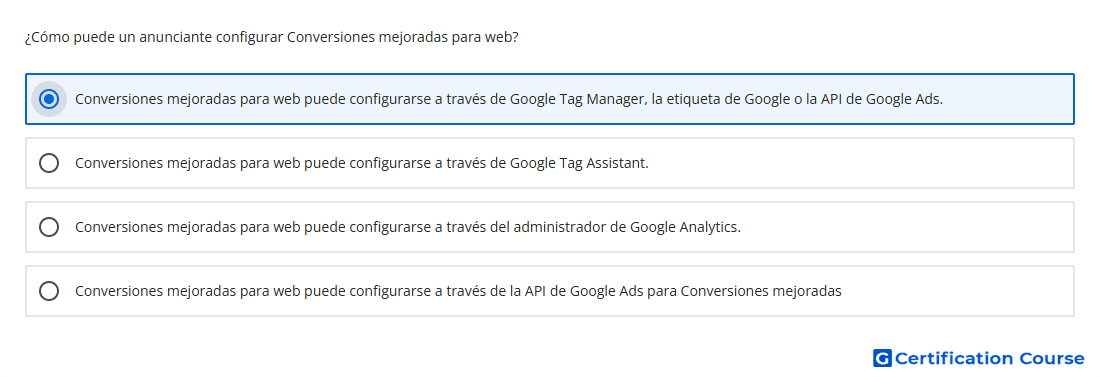
Task: Choose the last option's radio button about API
Action: [x=49, y=291]
